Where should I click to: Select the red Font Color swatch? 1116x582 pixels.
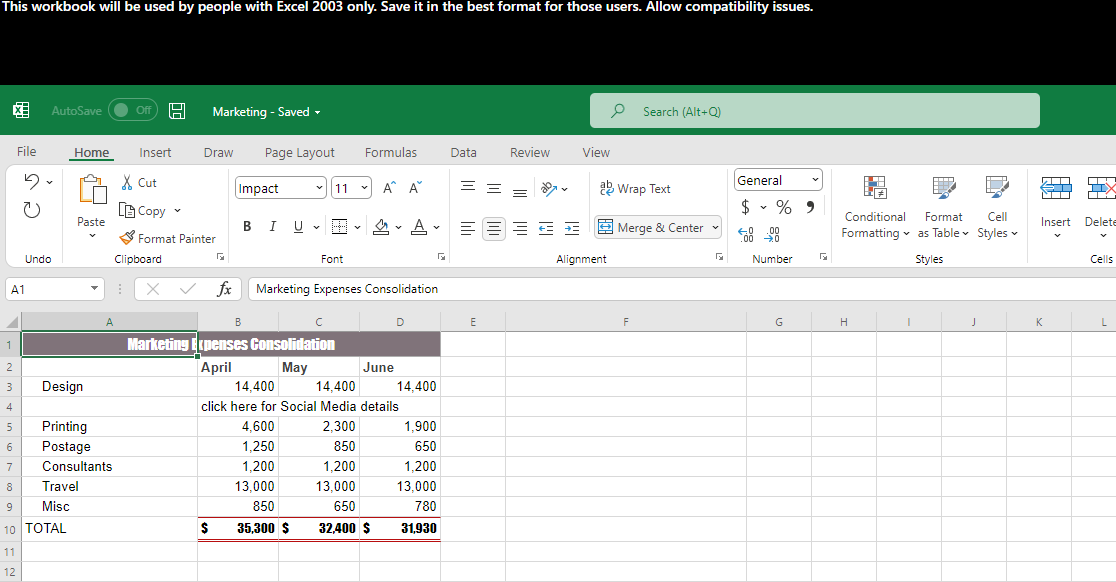(419, 227)
